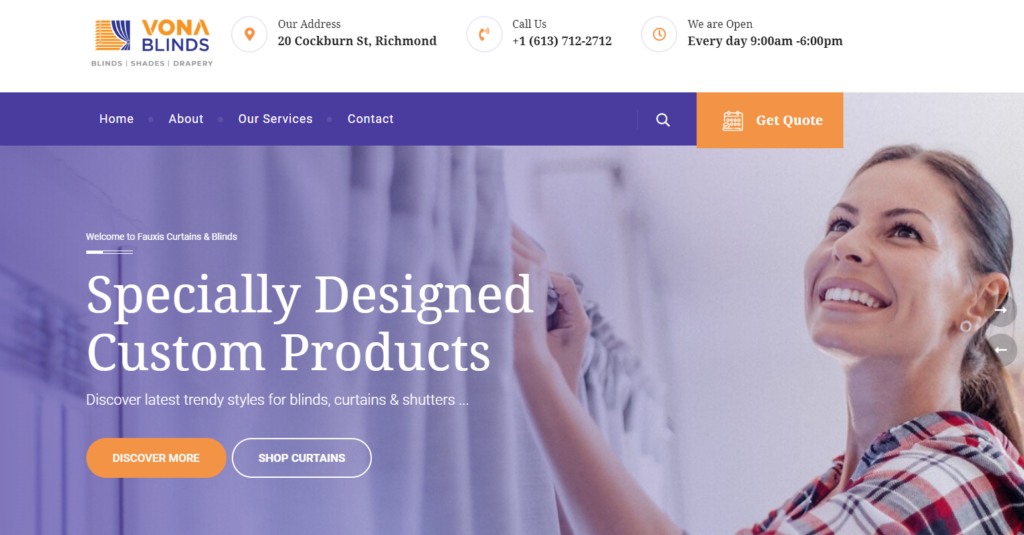1024x535 pixels.
Task: Click the address 20 Cockburn St, Richmond
Action: 357,41
